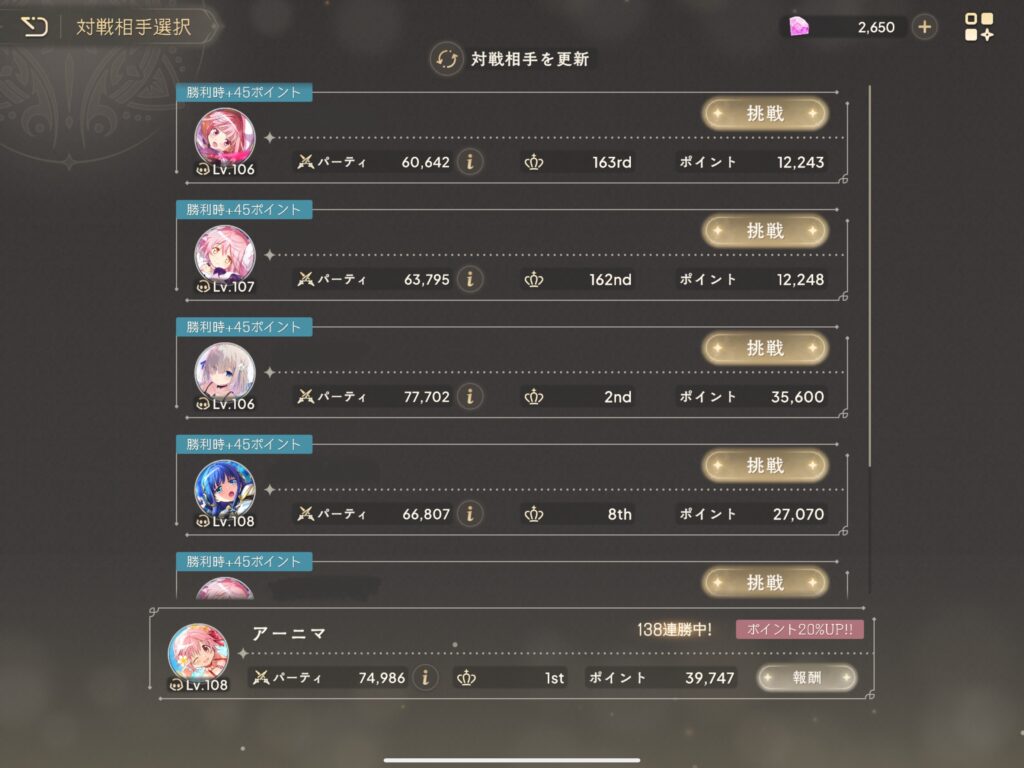Open party info icon next to 63,795
This screenshot has width=1024, height=768.
point(470,279)
